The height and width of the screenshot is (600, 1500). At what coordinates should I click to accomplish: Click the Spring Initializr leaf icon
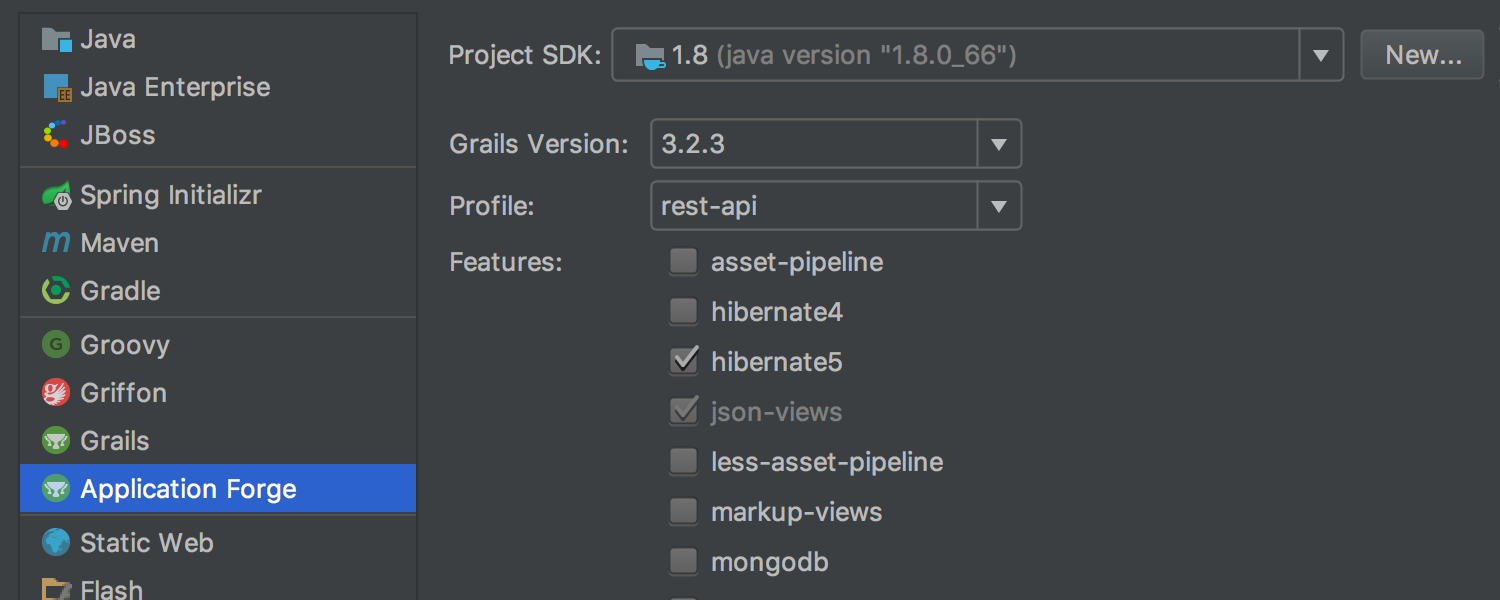click(x=56, y=195)
